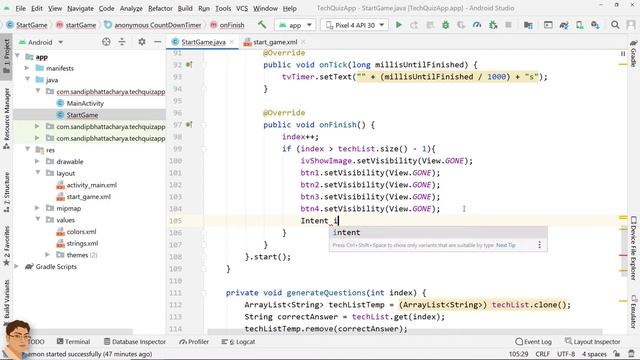Open the Event Log
The width and height of the screenshot is (640, 360).
pos(533,342)
